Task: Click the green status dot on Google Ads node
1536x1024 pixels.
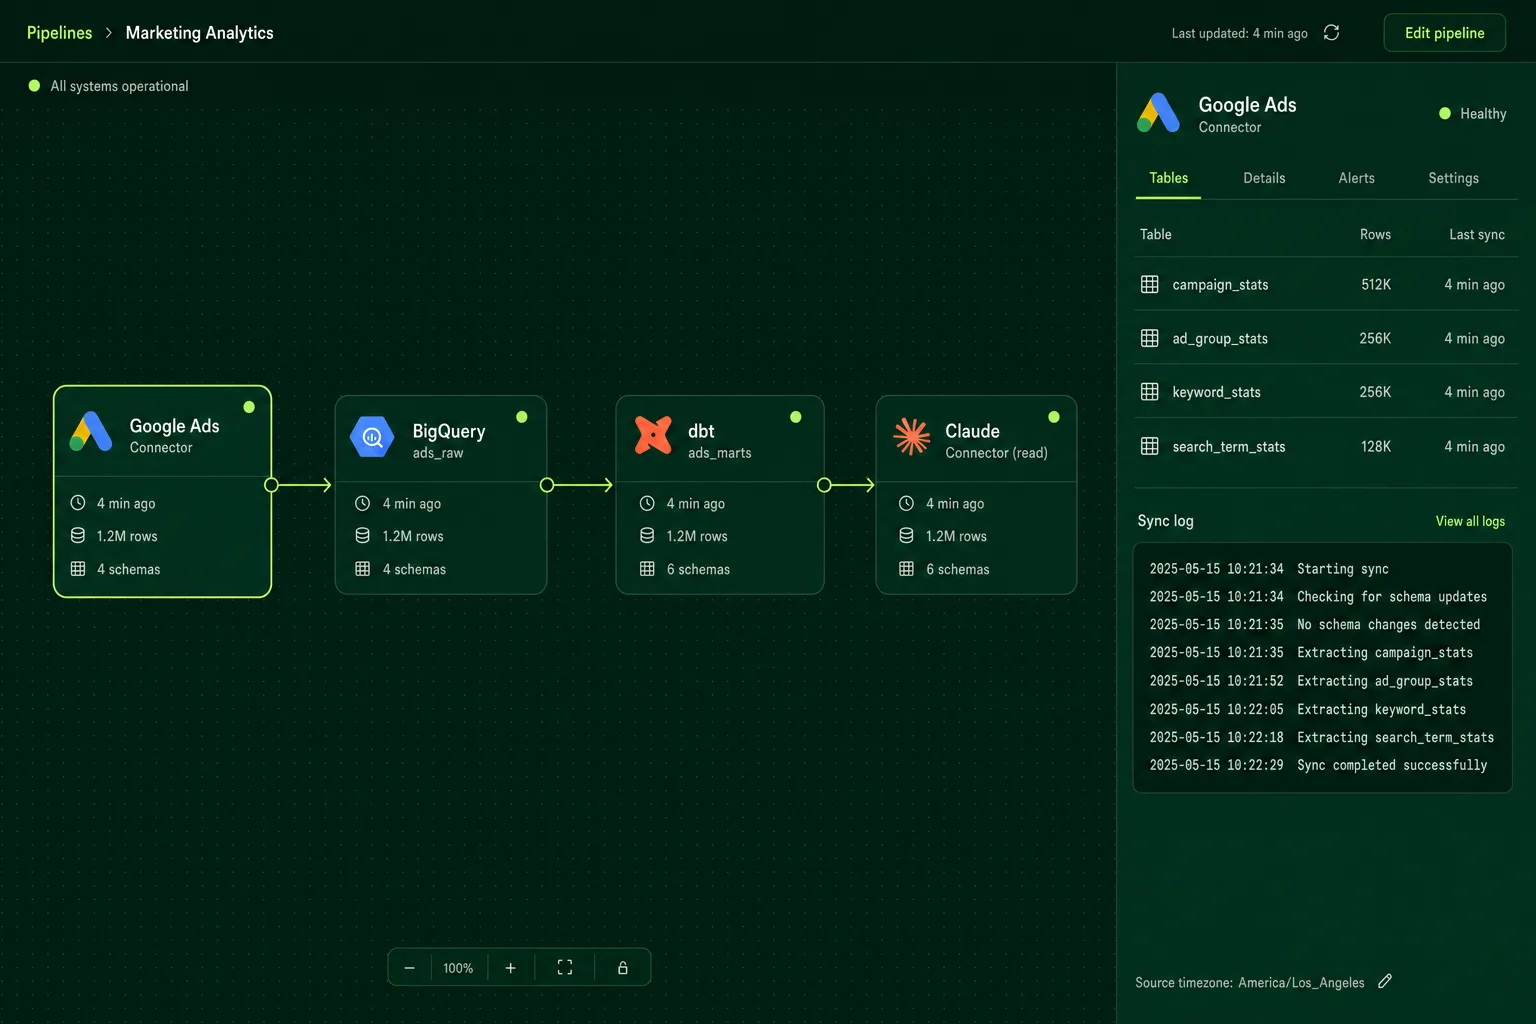Action: point(249,407)
